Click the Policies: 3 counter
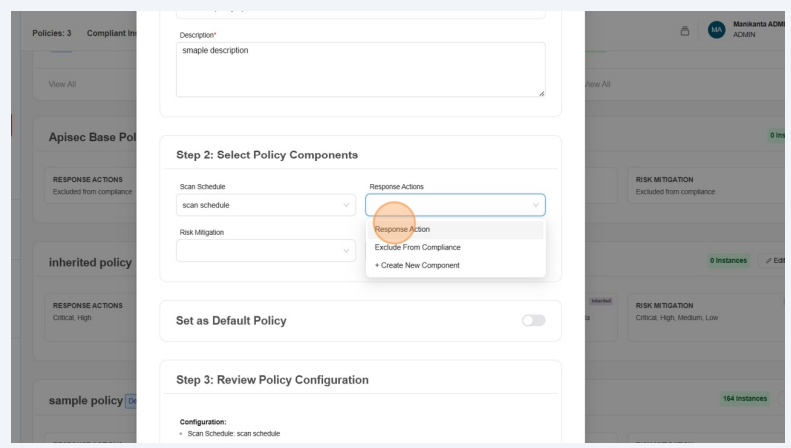The width and height of the screenshot is (791, 448). [x=52, y=33]
